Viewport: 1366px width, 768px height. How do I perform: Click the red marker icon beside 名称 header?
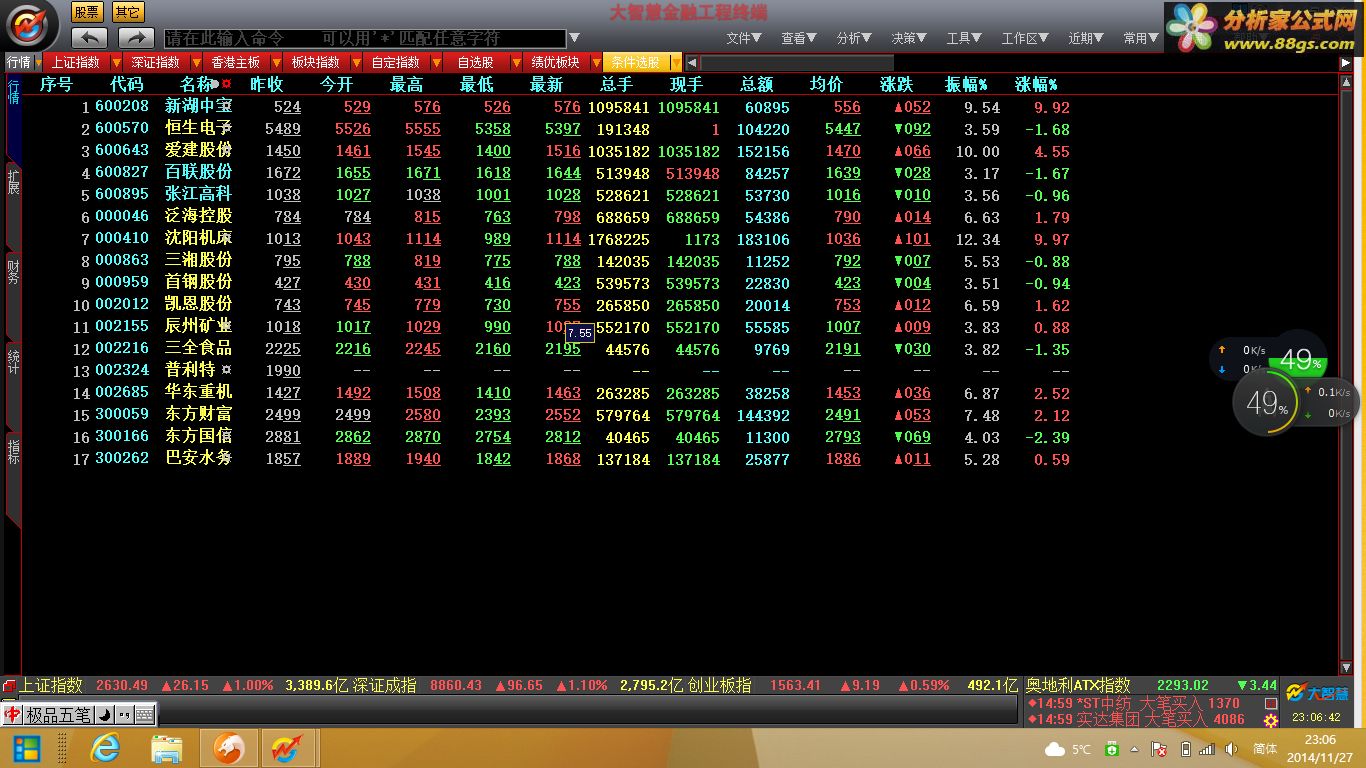227,84
